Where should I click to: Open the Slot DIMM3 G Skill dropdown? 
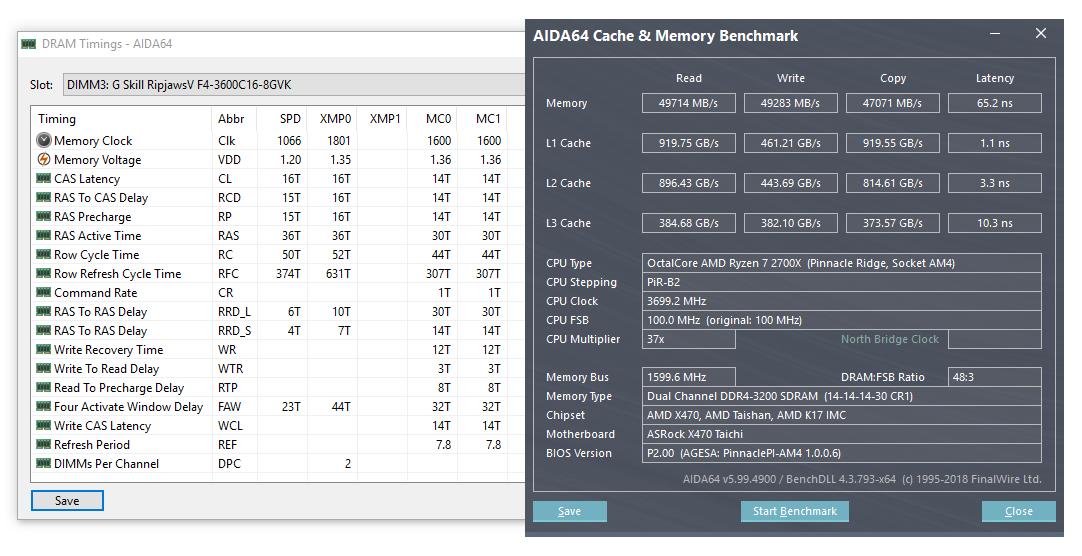(x=294, y=85)
